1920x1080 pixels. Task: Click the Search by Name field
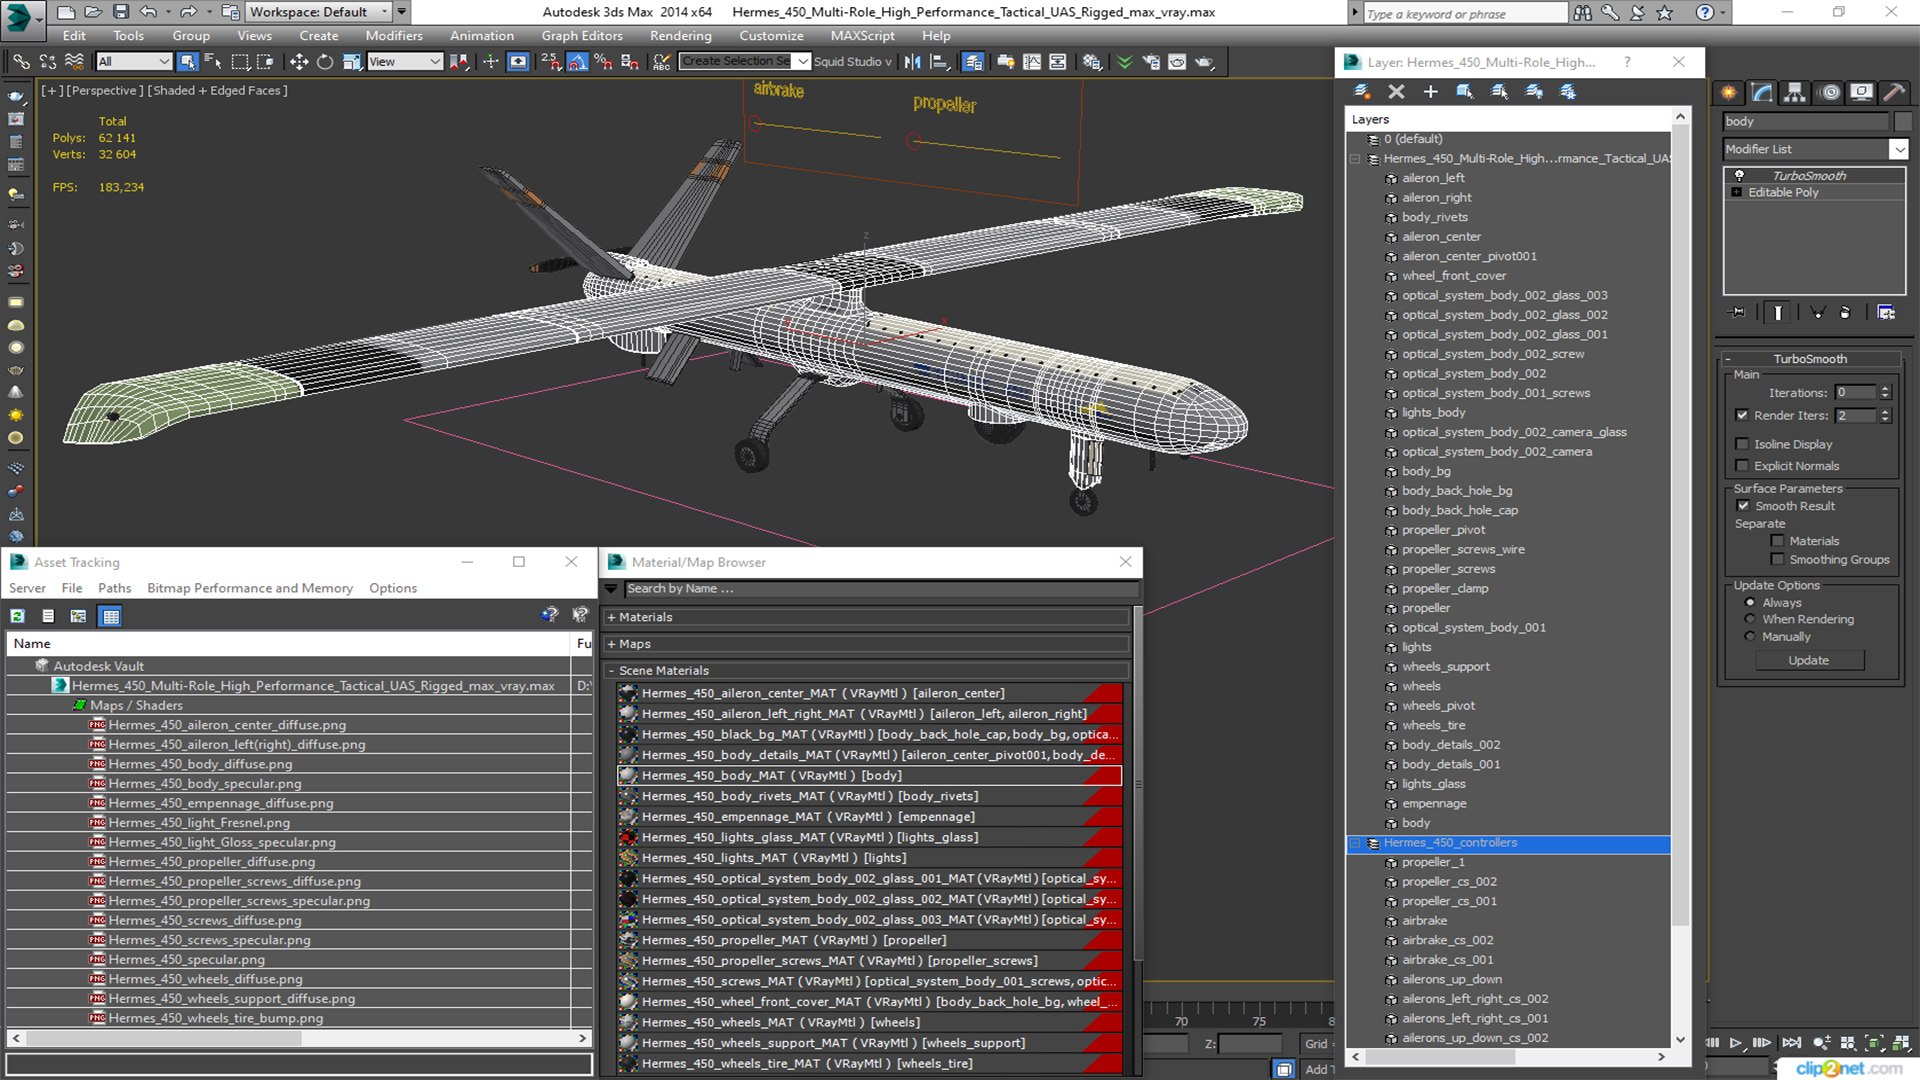tap(880, 589)
